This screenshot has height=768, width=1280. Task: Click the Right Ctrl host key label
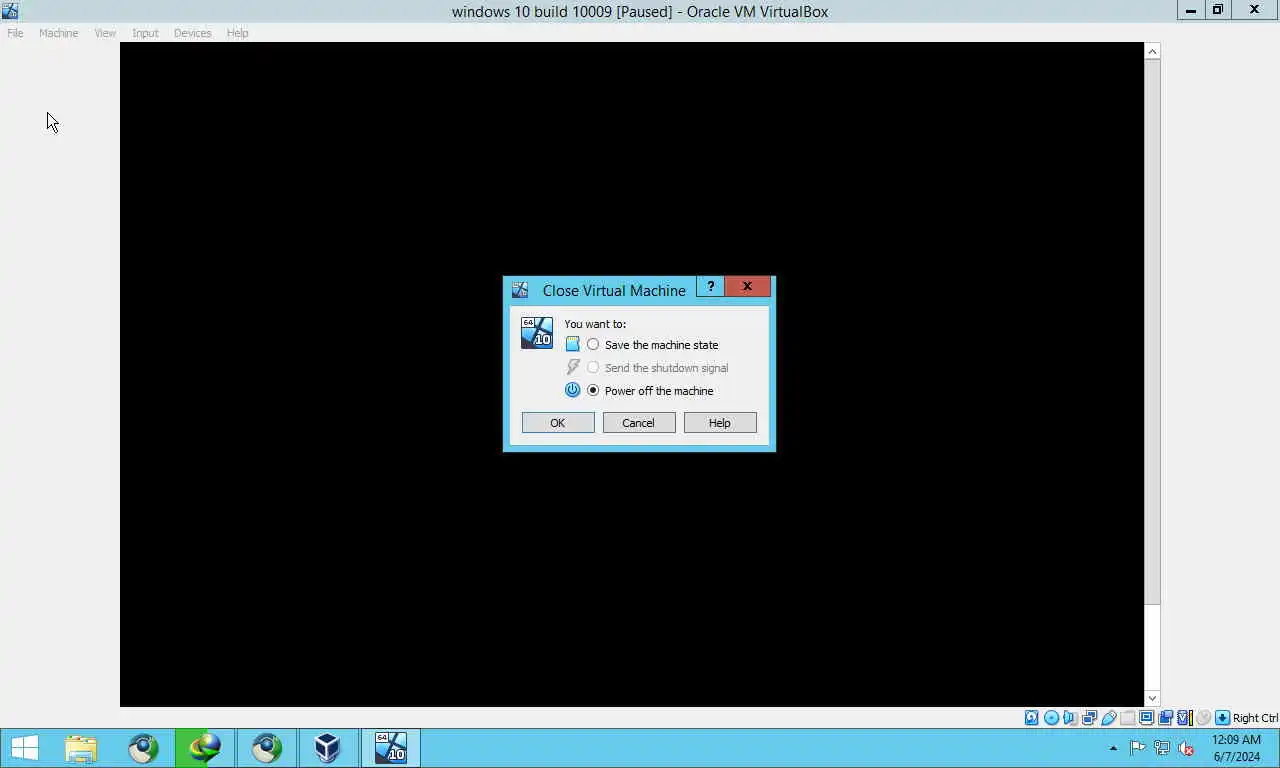point(1255,718)
